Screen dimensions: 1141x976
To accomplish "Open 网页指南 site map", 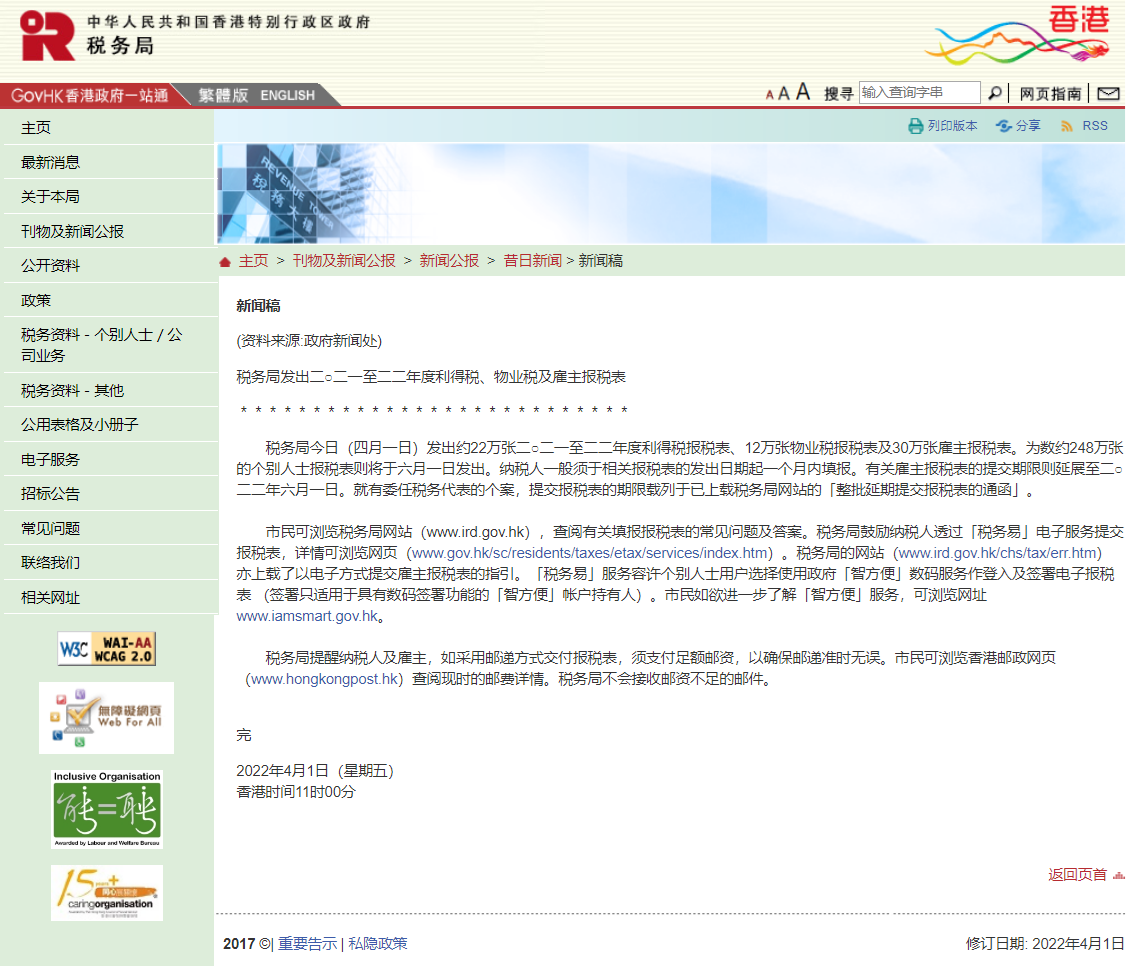I will 1050,94.
